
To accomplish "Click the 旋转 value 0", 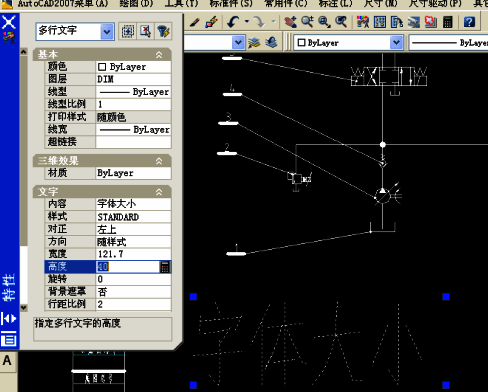I will pos(133,279).
